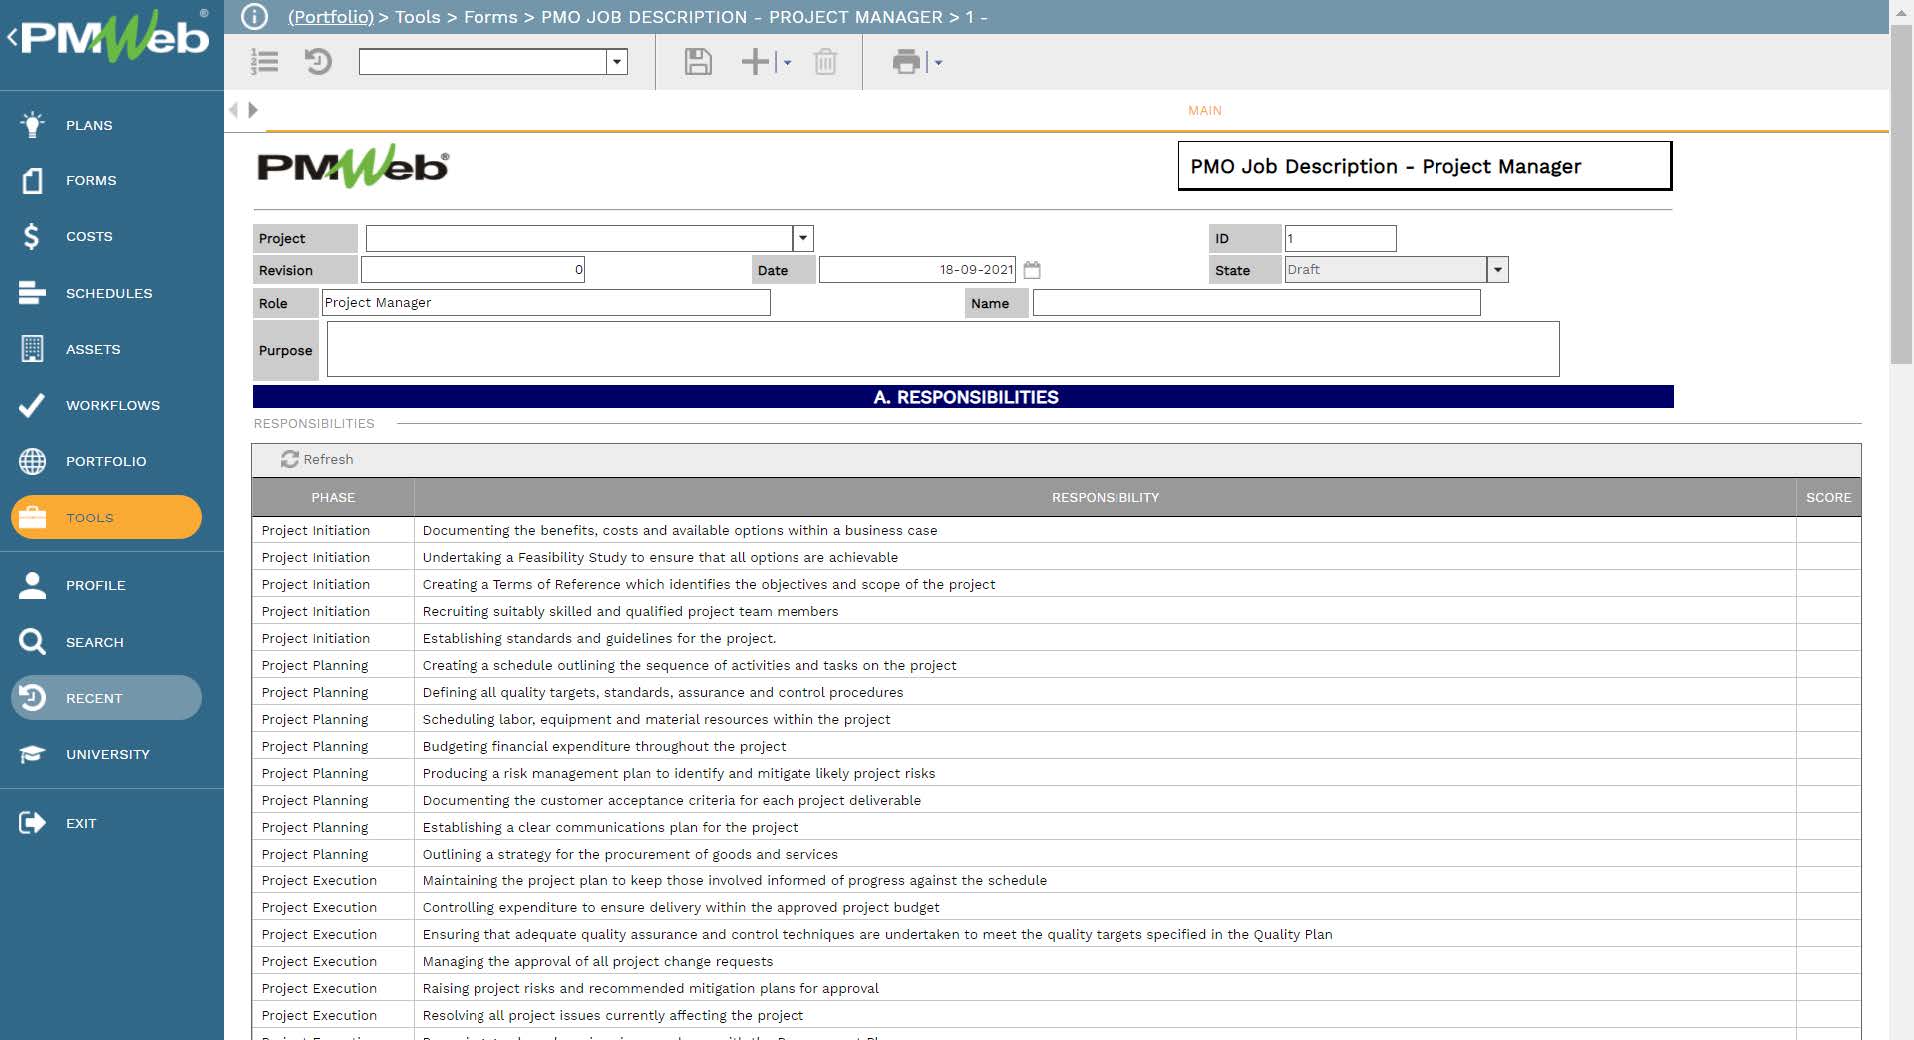Click into the Revision number field
This screenshot has height=1040, width=1914.
(473, 270)
